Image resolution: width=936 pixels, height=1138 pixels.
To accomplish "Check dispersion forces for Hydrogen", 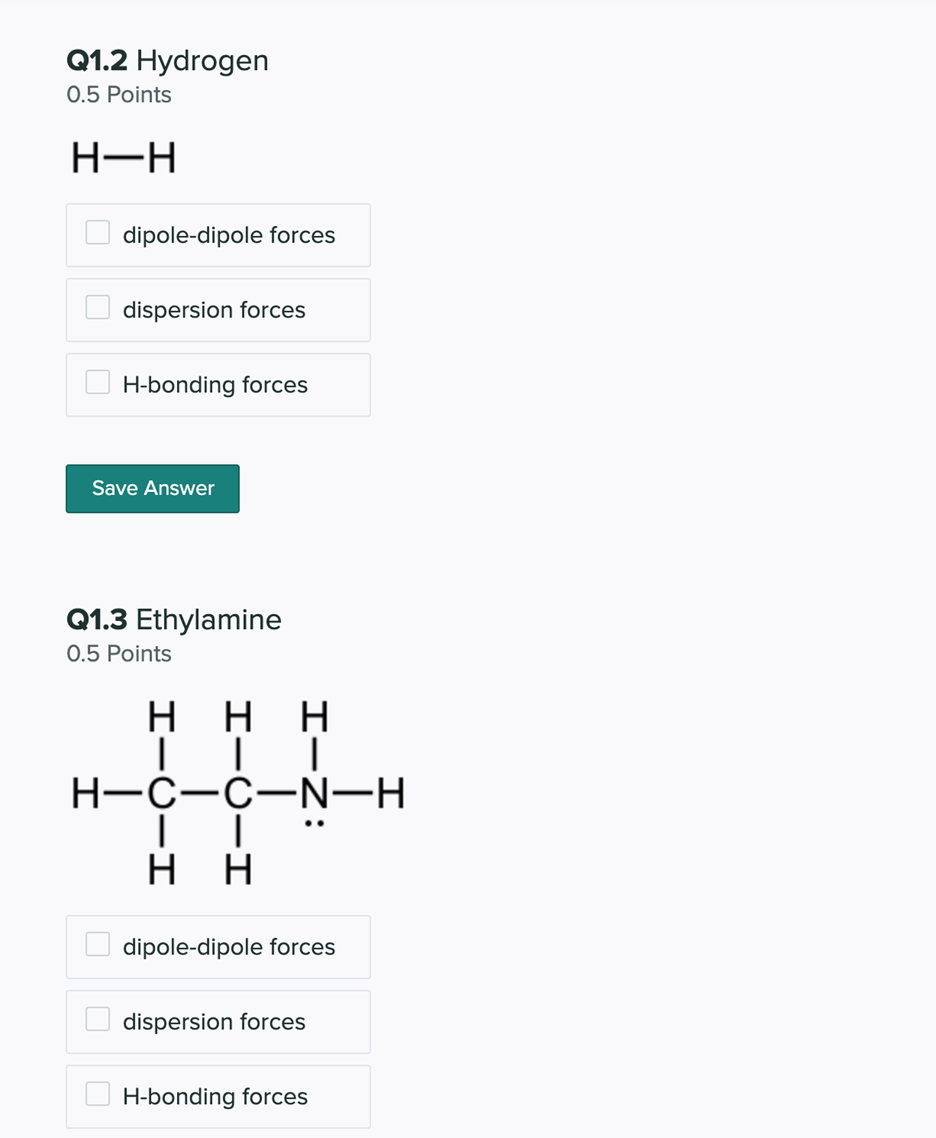I will pyautogui.click(x=97, y=306).
